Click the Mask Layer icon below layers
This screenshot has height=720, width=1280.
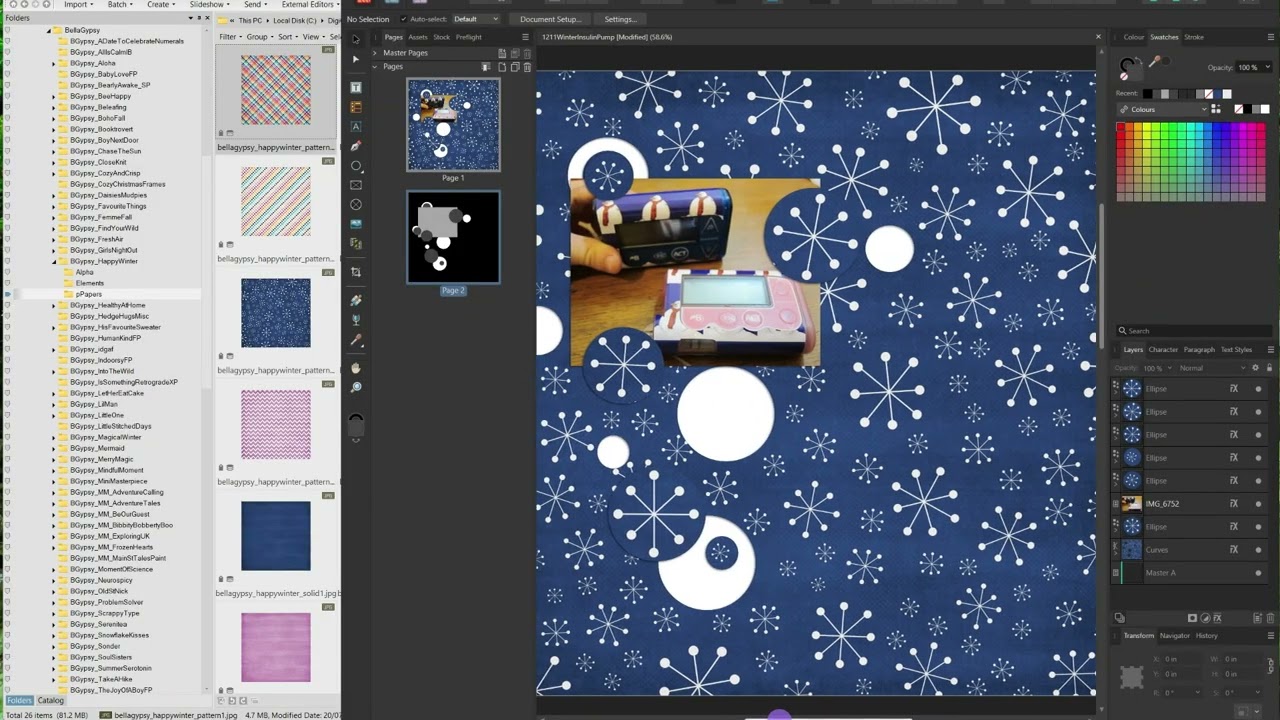(x=1192, y=618)
